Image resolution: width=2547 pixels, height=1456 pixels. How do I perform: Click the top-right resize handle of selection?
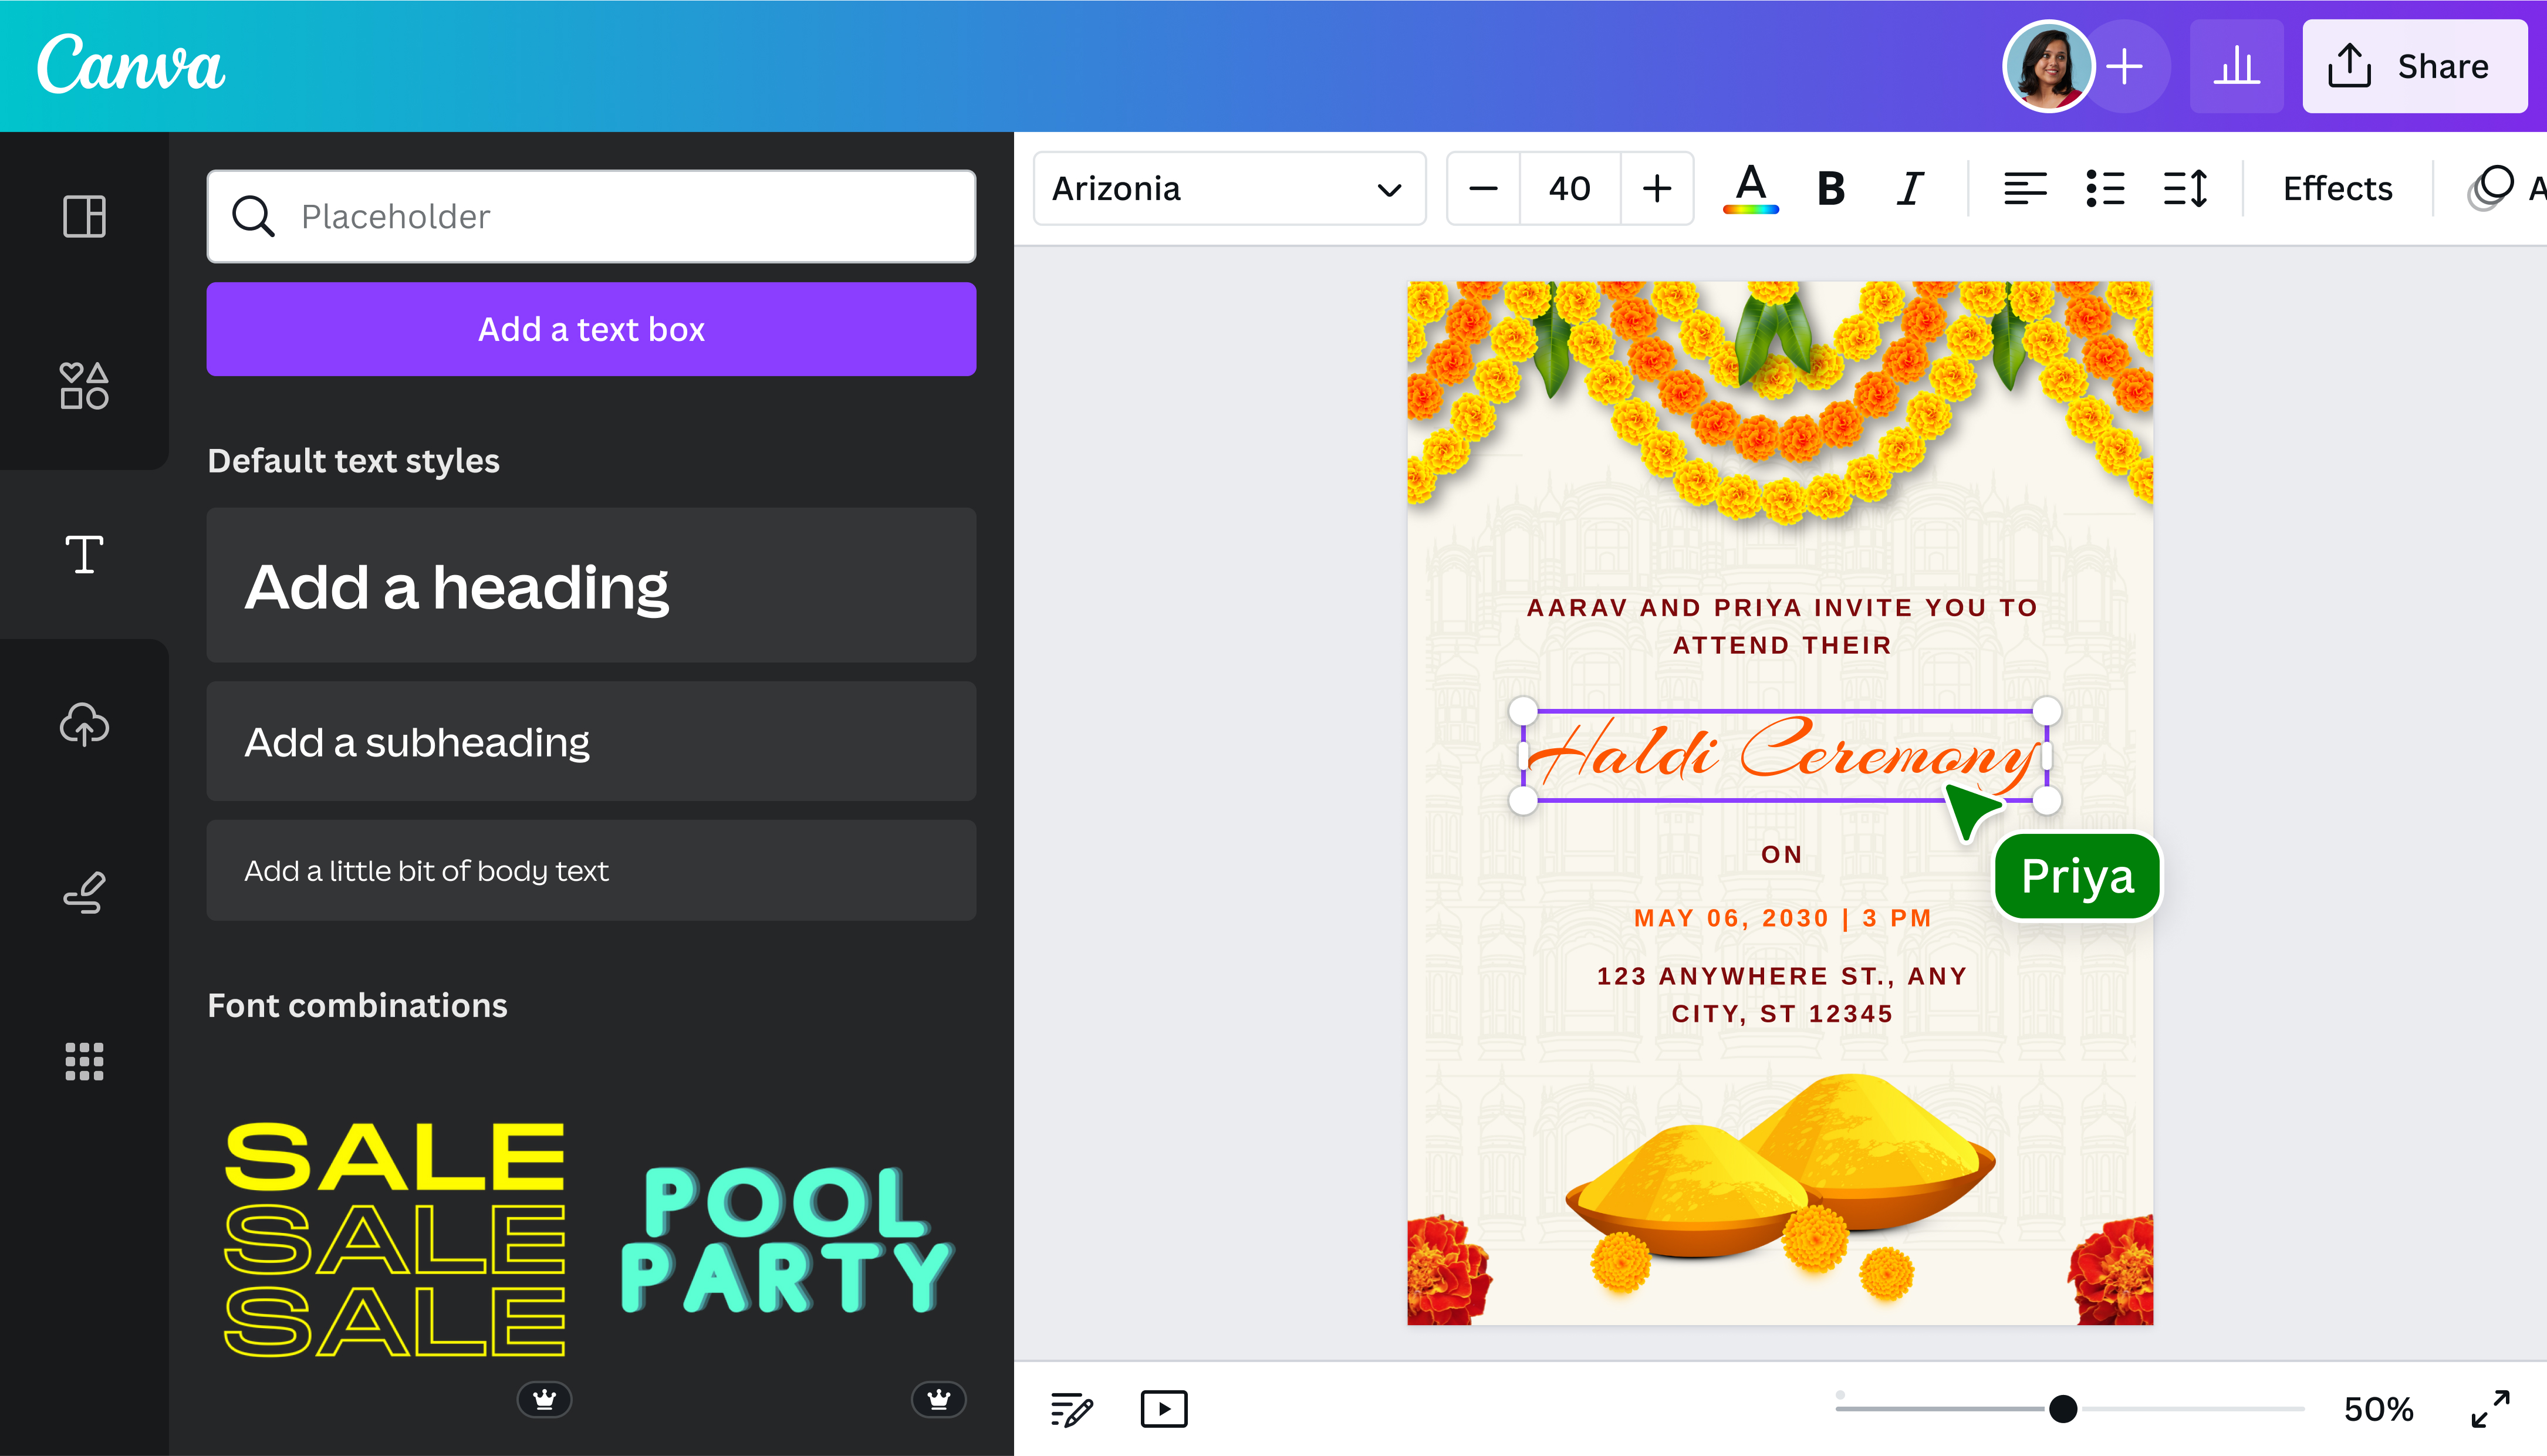[2047, 711]
